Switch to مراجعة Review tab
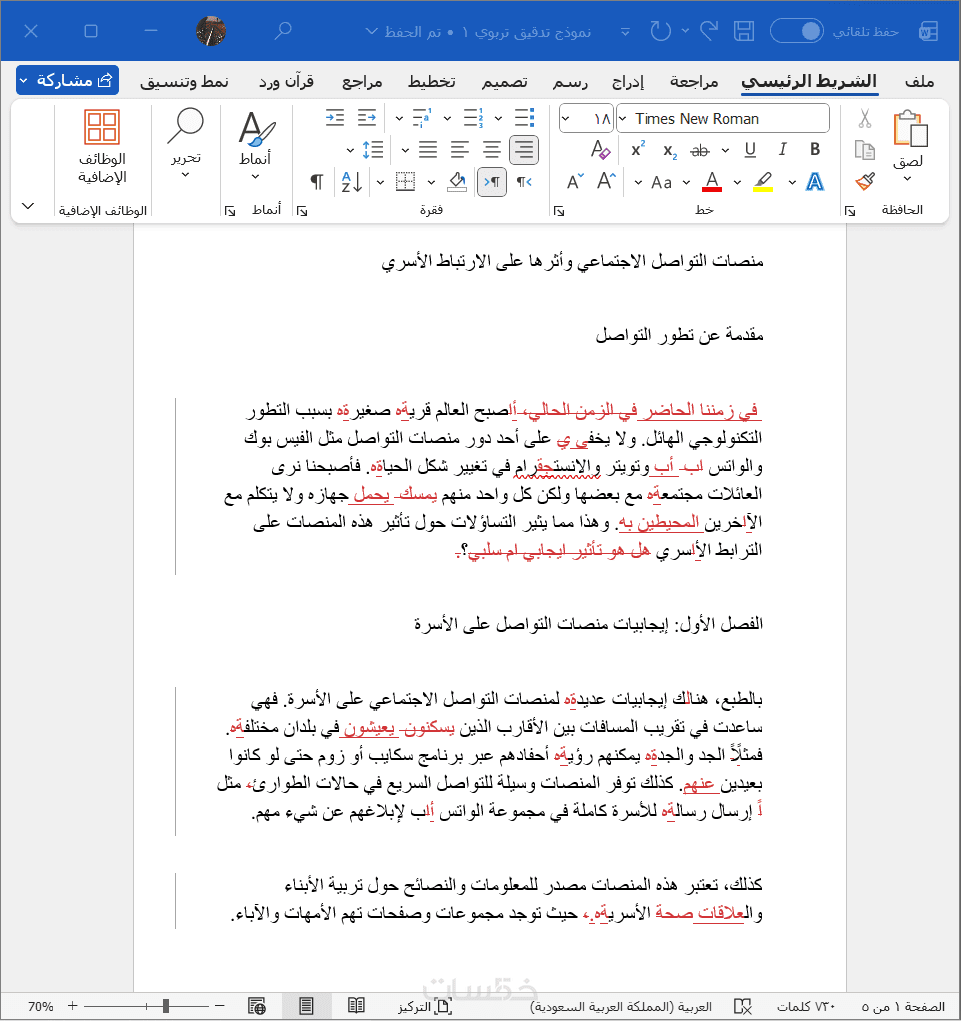The image size is (961, 1021). point(694,81)
